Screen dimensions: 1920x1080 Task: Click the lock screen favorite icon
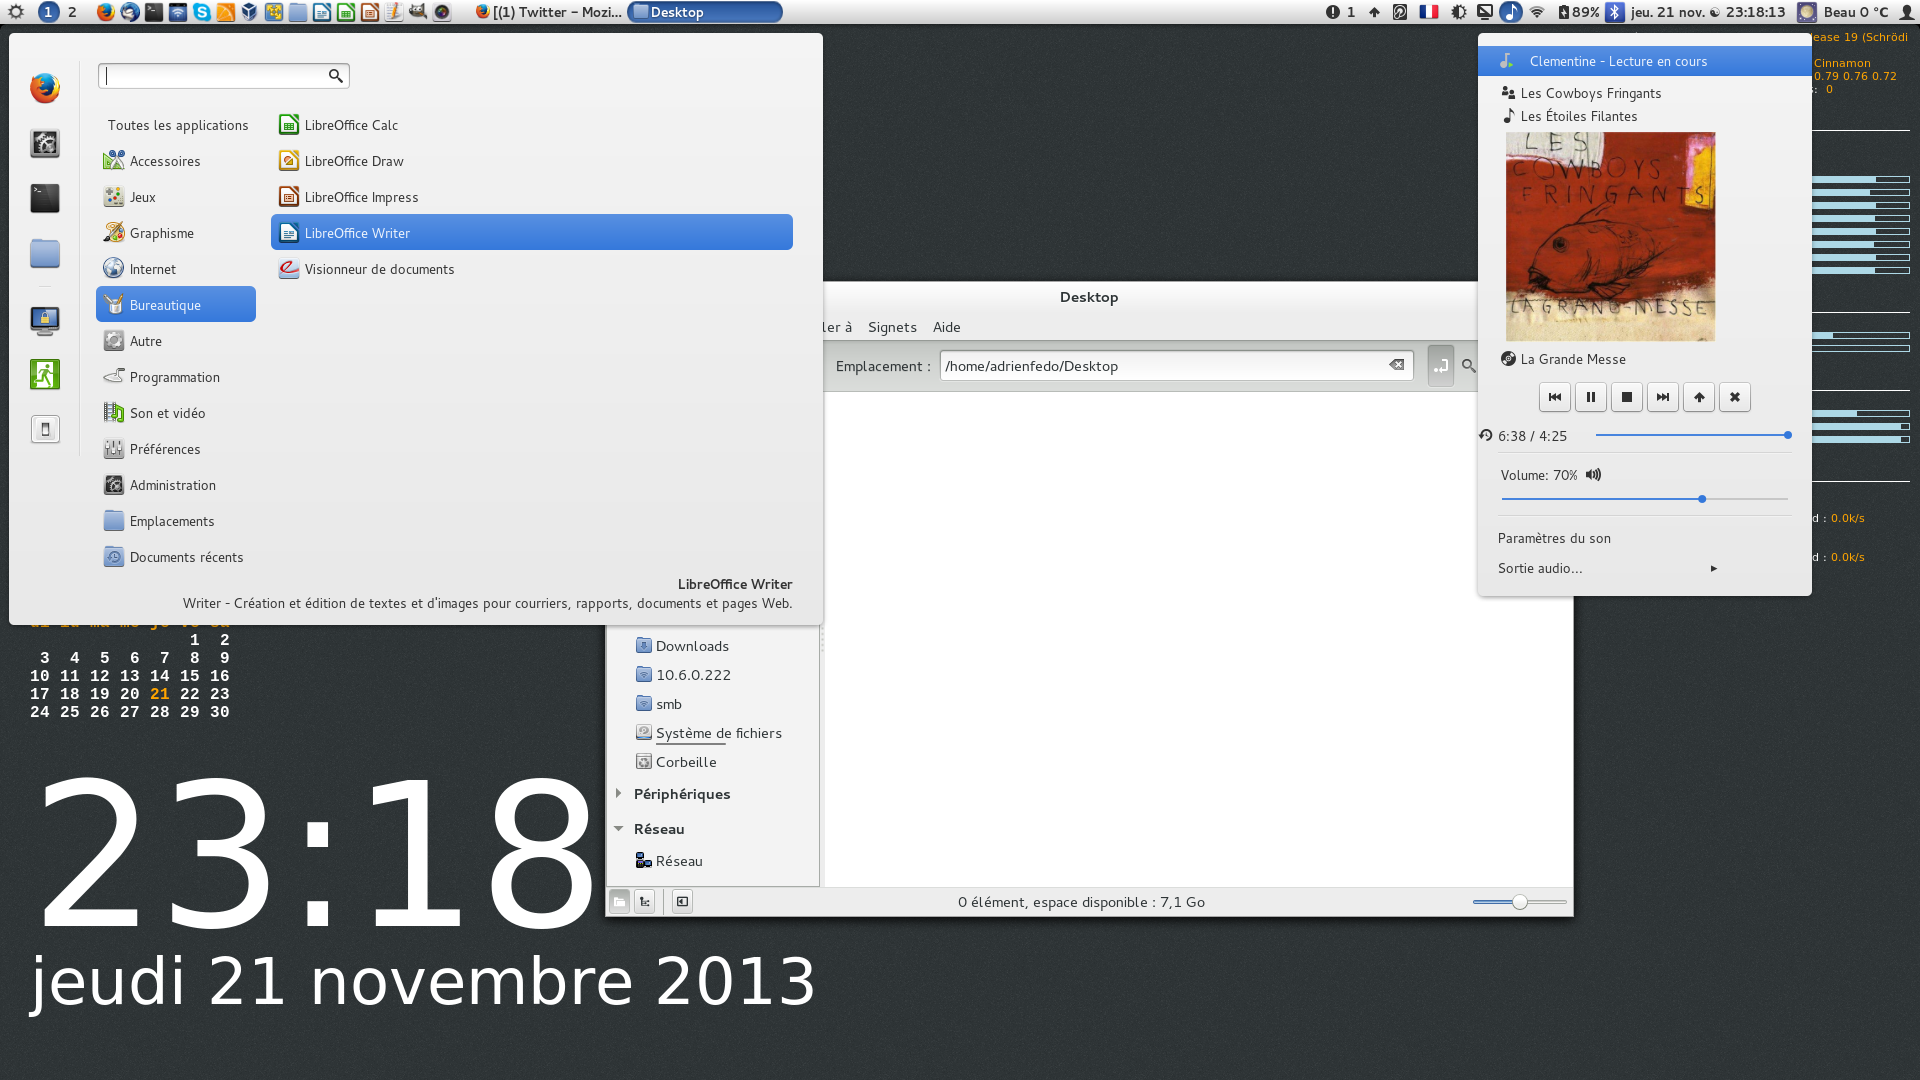44,320
